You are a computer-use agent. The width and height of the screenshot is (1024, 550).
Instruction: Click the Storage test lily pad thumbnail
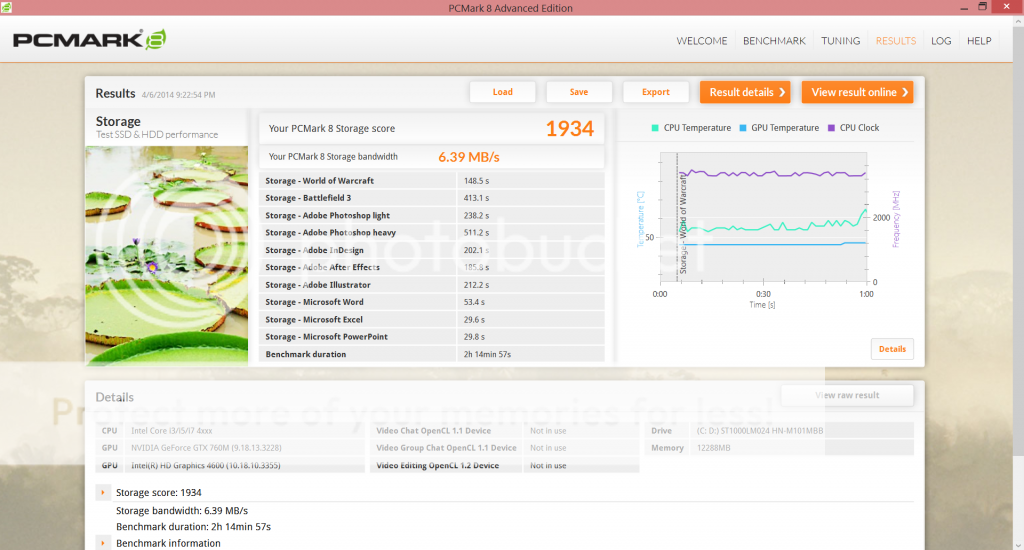click(167, 255)
